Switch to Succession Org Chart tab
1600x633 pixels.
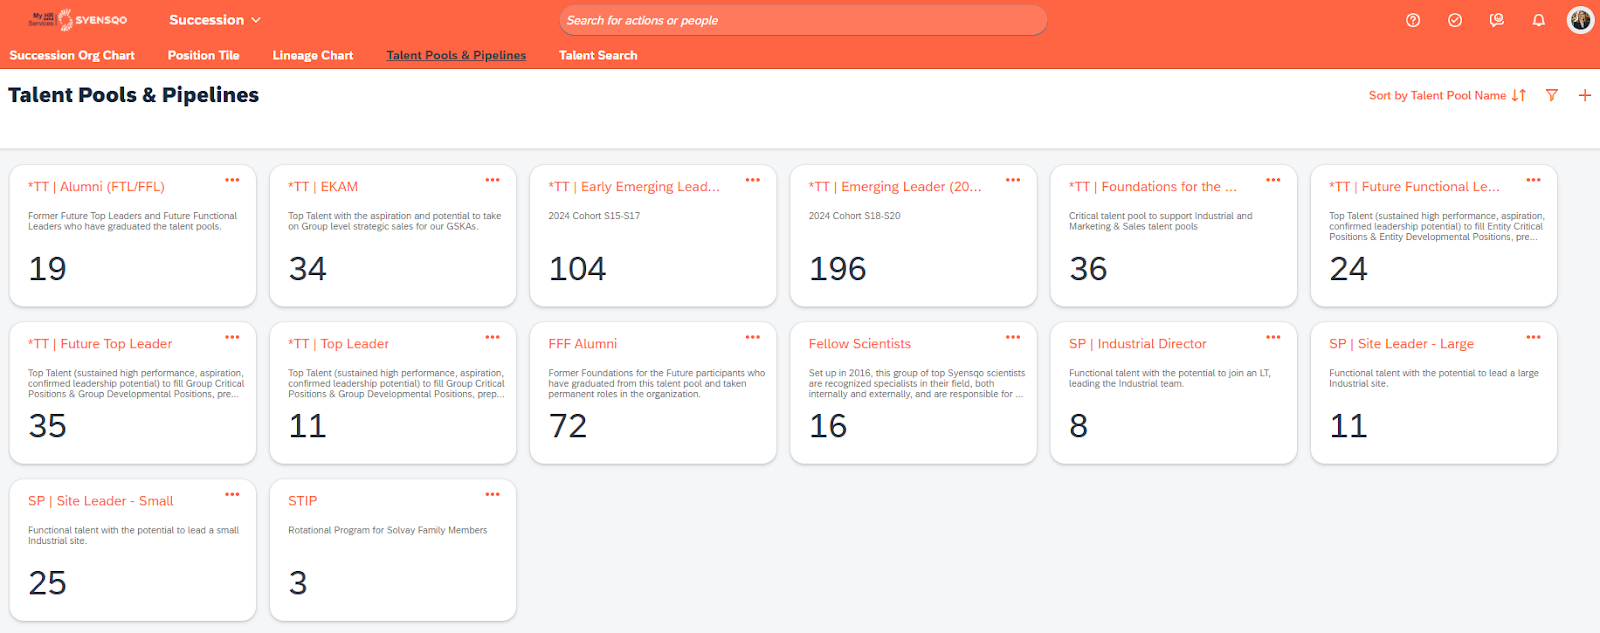(x=72, y=55)
